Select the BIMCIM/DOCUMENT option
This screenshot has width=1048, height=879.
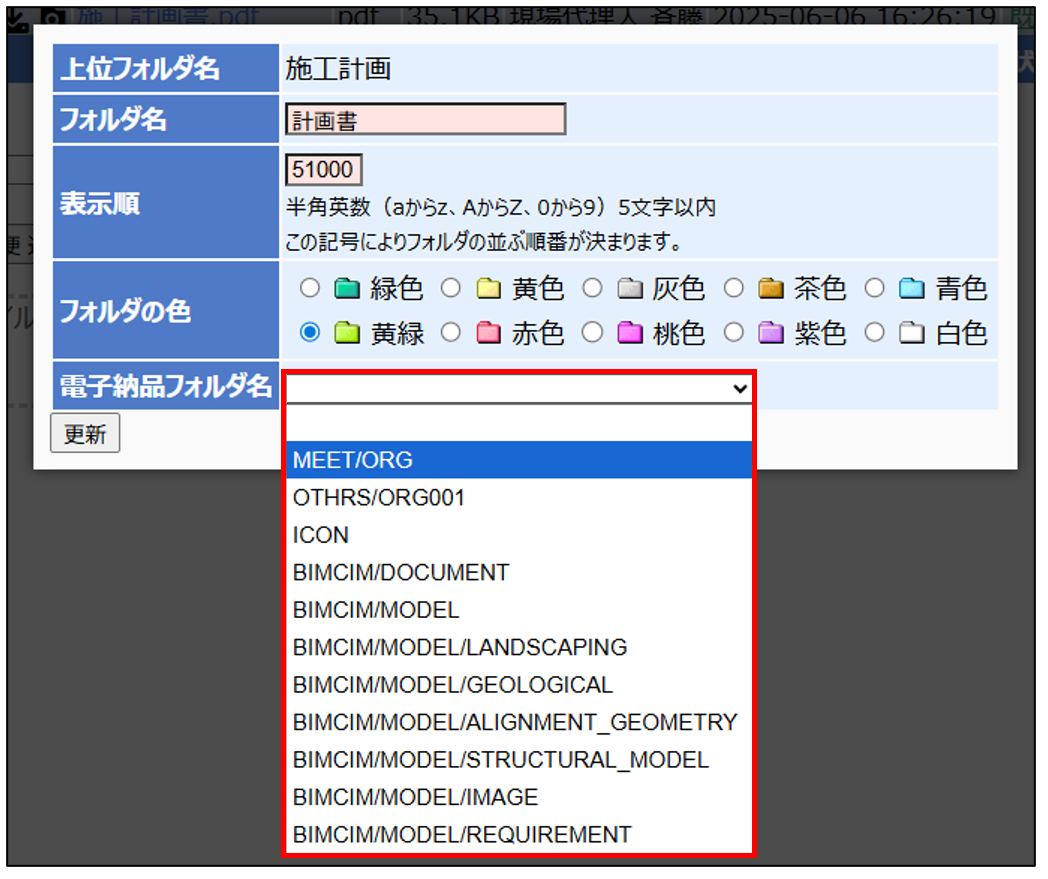tap(518, 573)
